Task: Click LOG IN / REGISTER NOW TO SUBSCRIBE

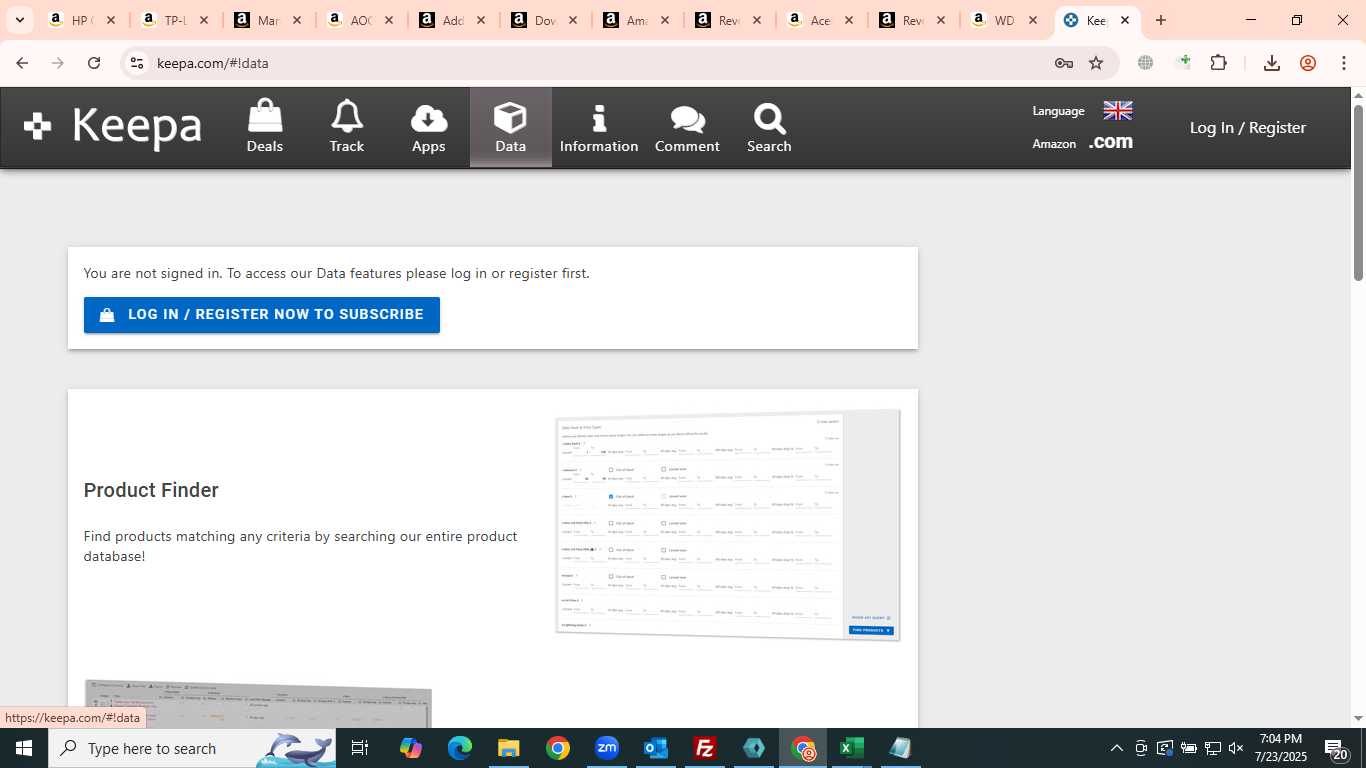Action: pyautogui.click(x=262, y=315)
